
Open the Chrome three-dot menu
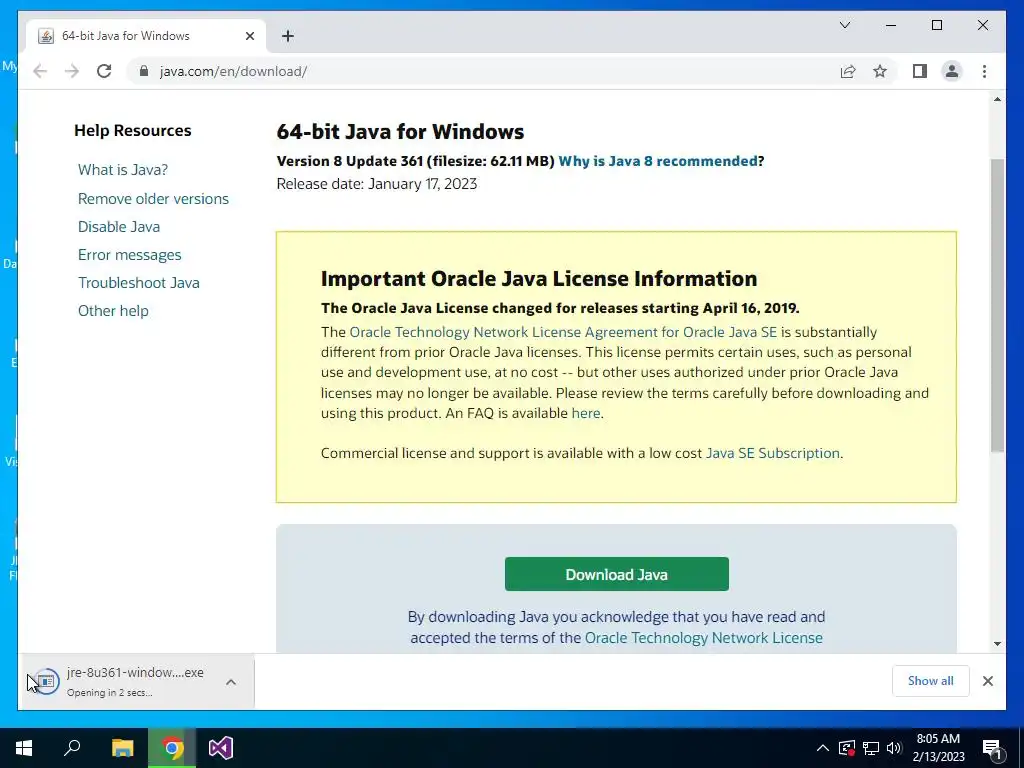pos(984,71)
